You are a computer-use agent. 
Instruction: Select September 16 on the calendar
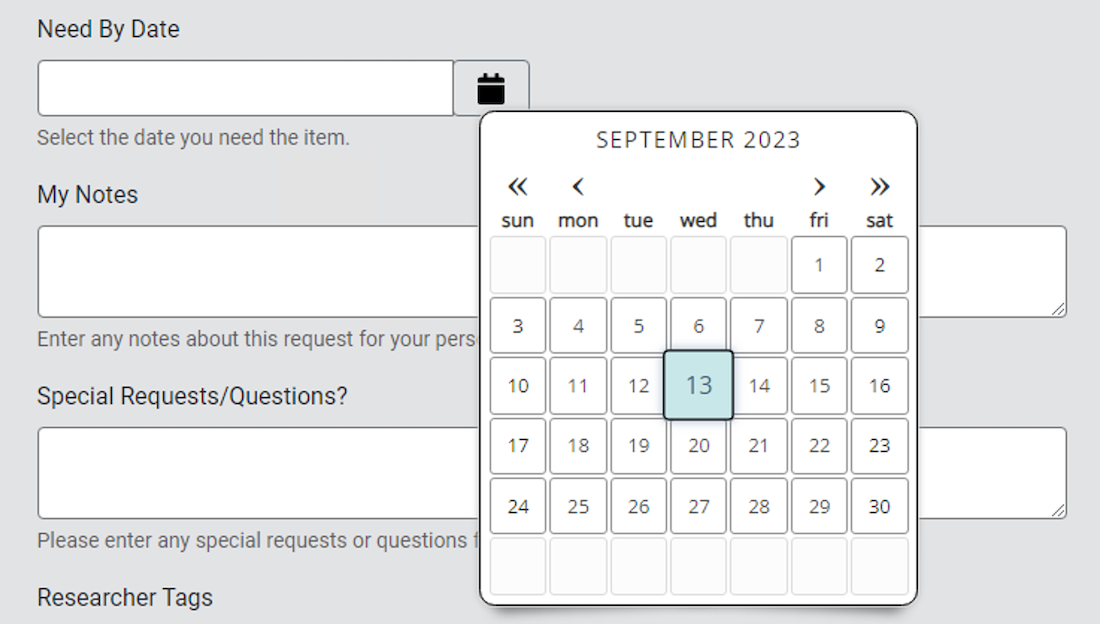879,385
